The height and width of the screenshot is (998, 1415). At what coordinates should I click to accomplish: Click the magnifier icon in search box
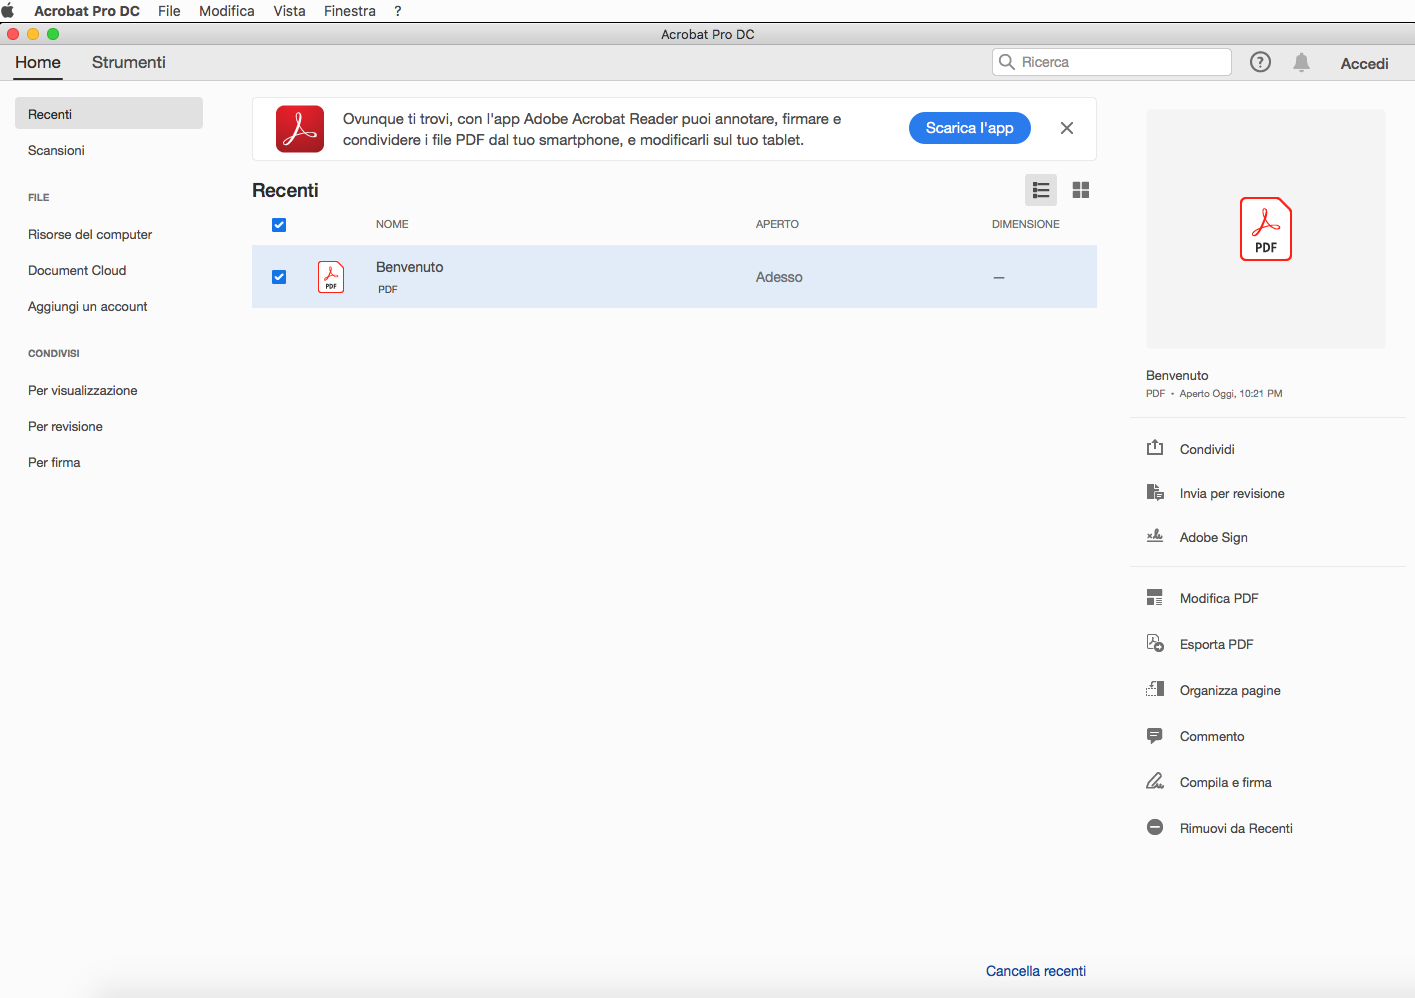[1007, 62]
